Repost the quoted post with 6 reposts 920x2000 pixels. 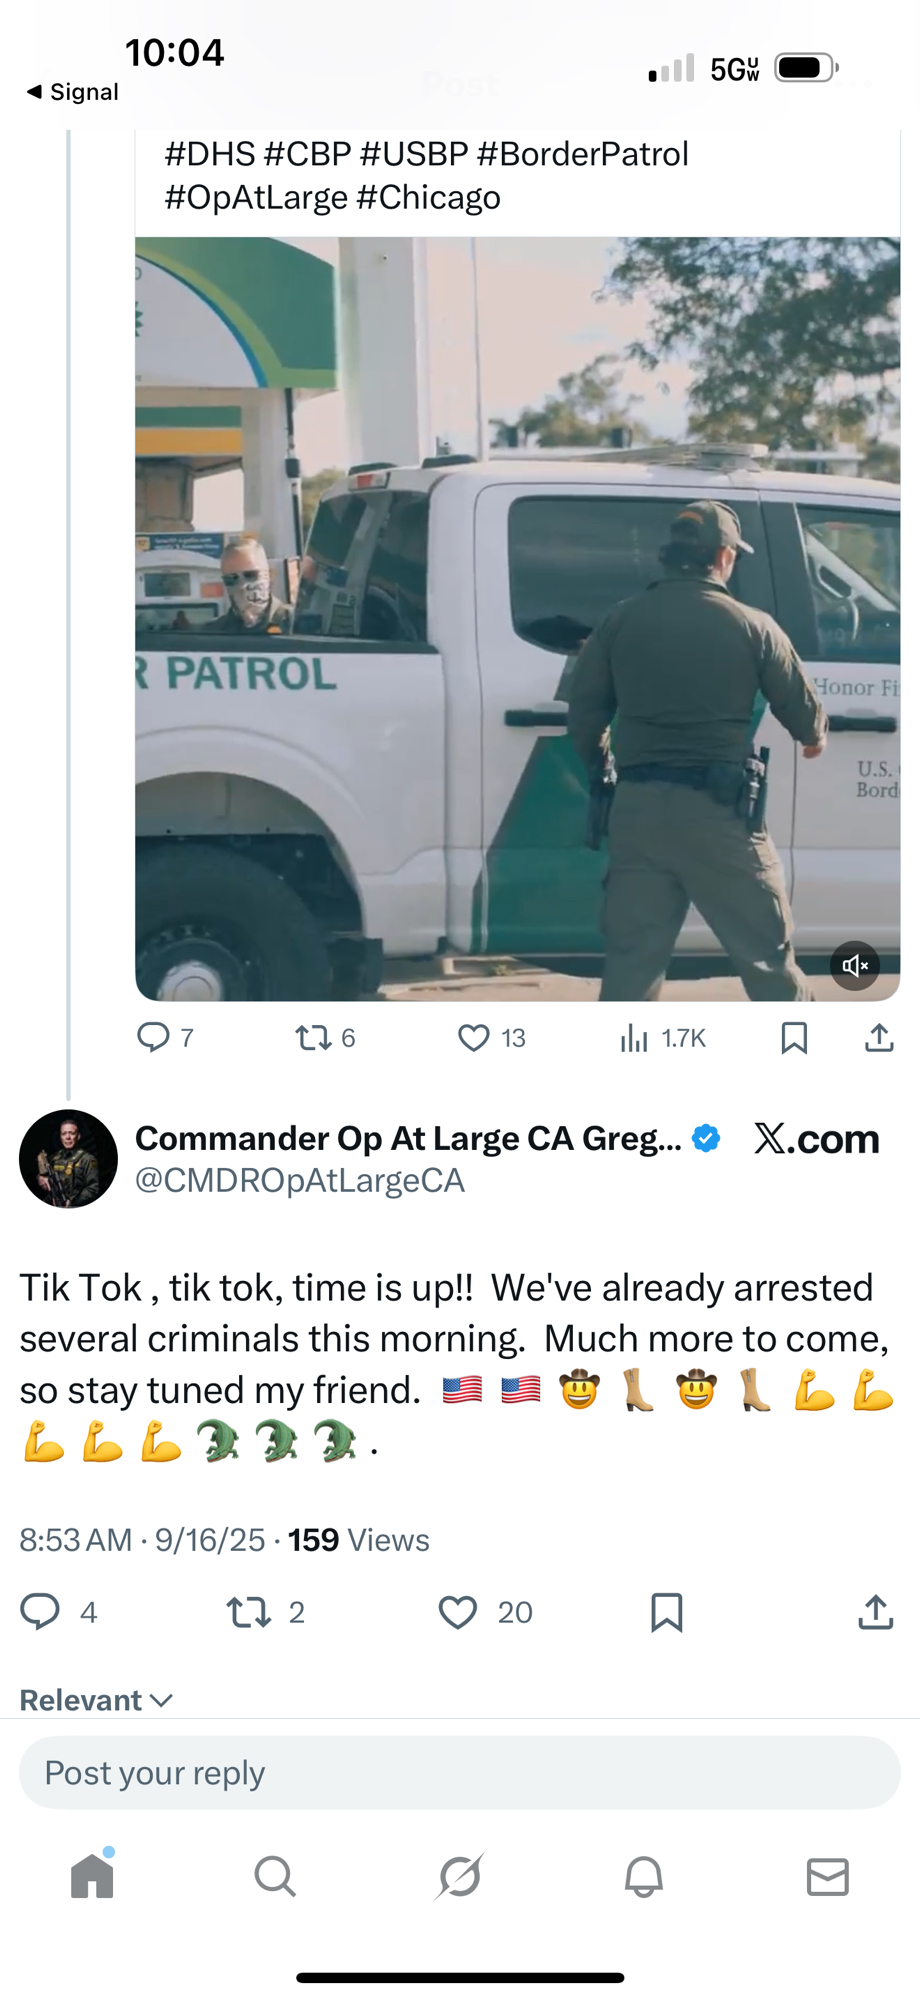313,1038
